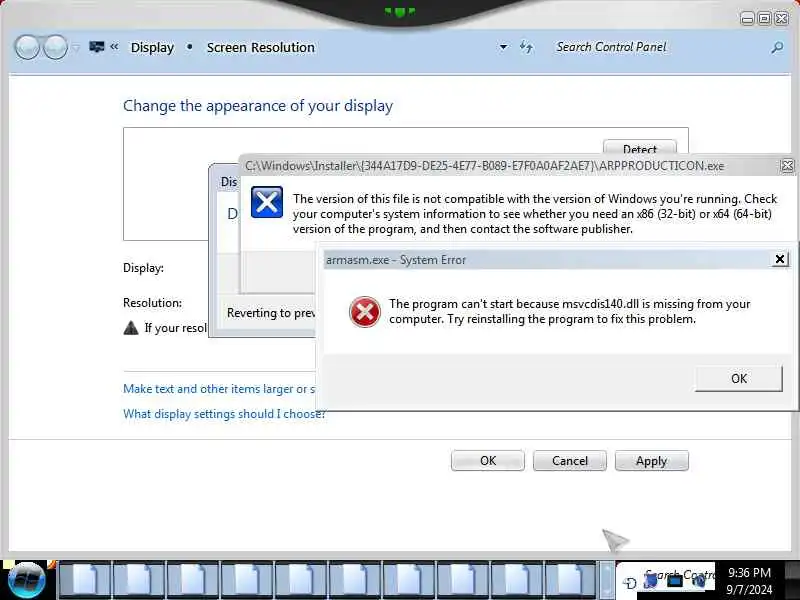This screenshot has width=800, height=600.
Task: Expand the « breadcrumb chevron
Action: click(114, 46)
